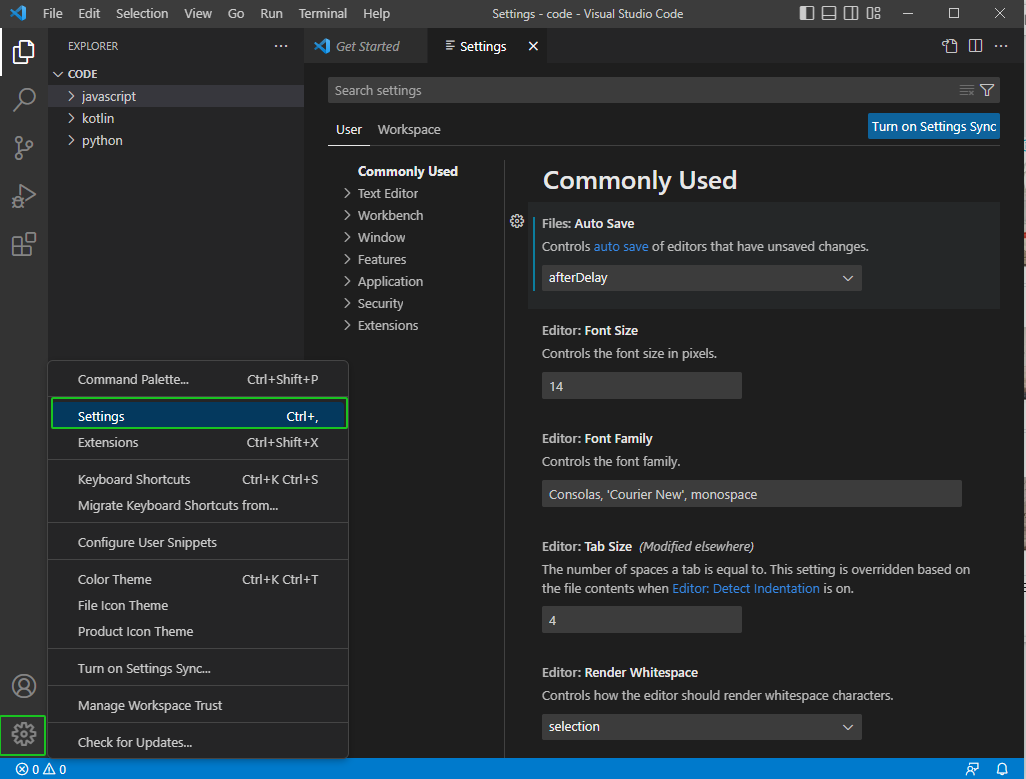Clear settings search input icon
1026x779 pixels.
click(966, 90)
